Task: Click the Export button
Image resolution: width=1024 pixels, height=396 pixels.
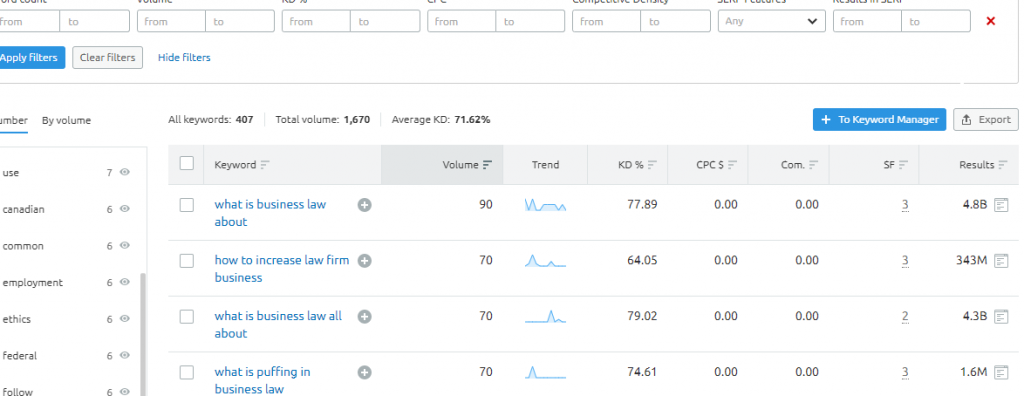Action: pyautogui.click(x=985, y=120)
